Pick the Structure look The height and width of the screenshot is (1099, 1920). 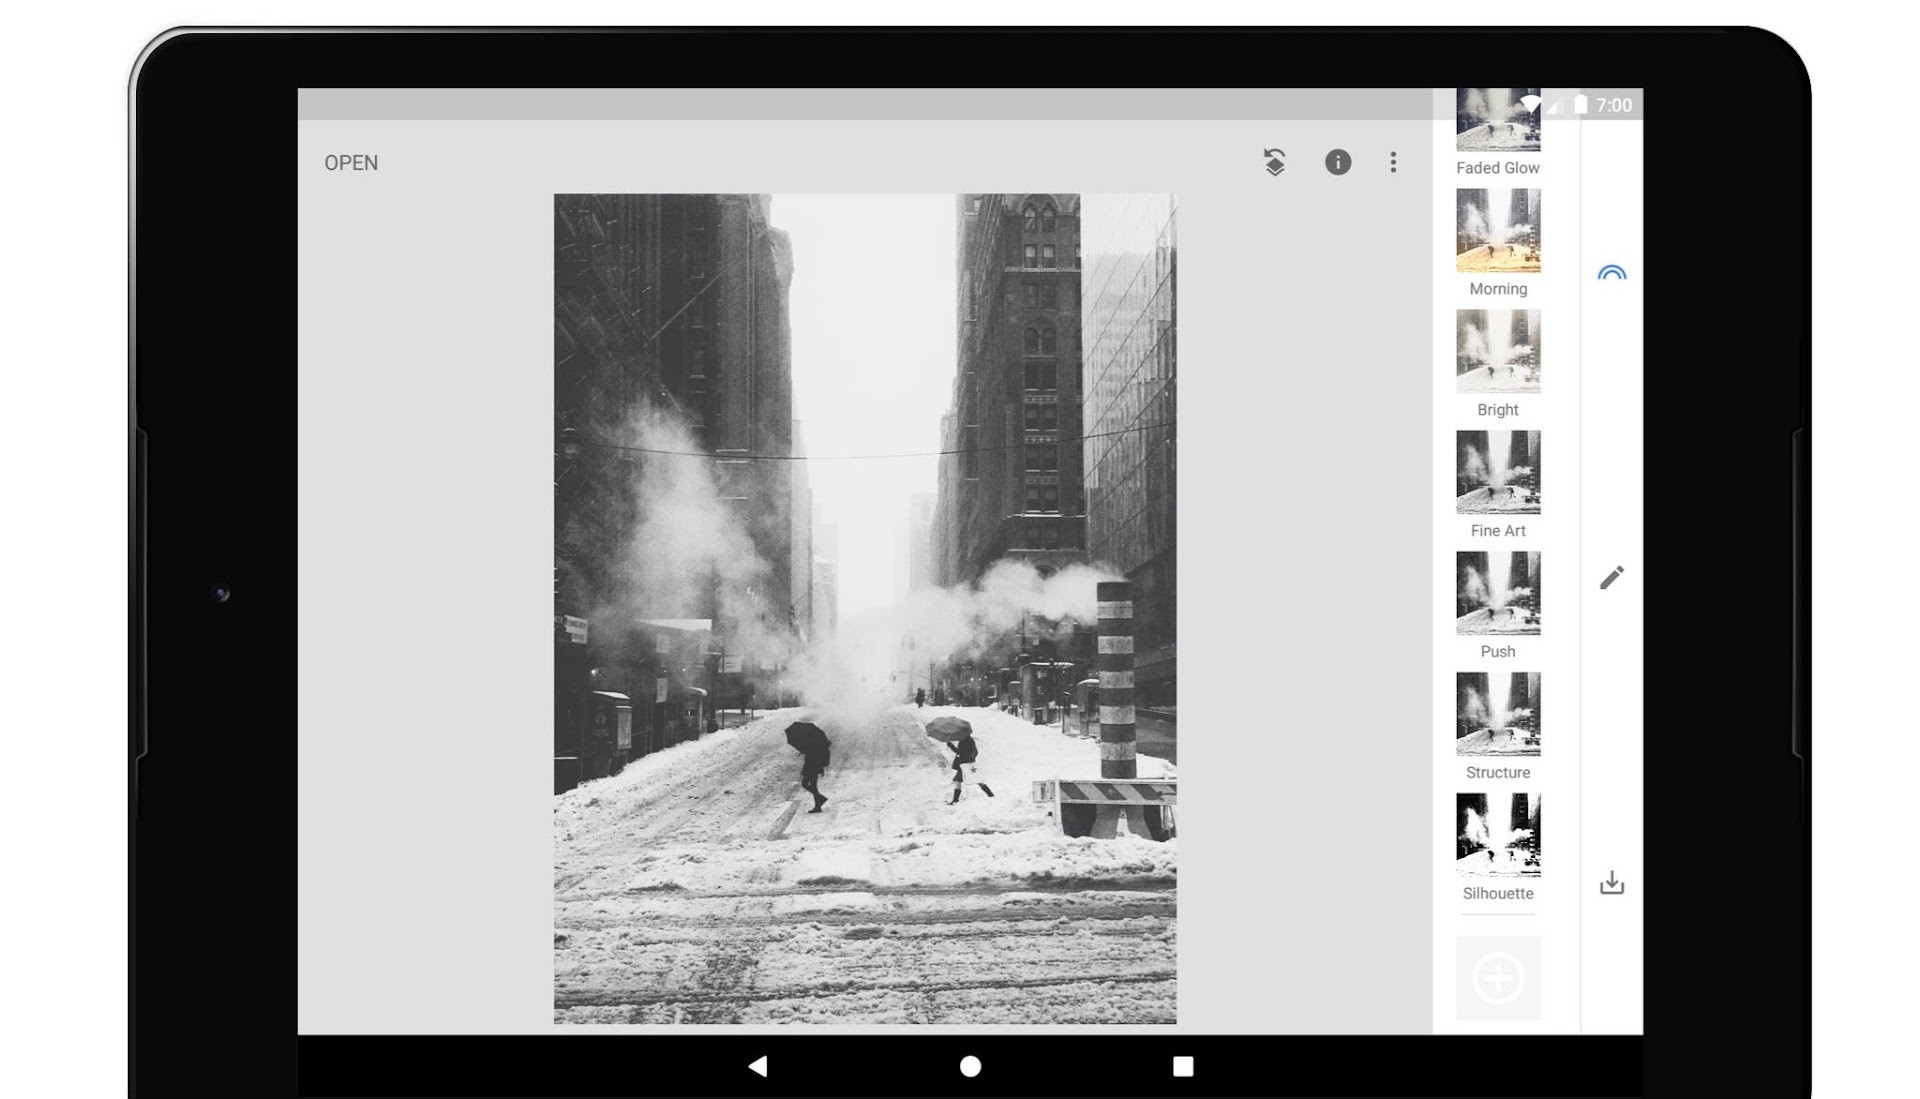coord(1497,715)
